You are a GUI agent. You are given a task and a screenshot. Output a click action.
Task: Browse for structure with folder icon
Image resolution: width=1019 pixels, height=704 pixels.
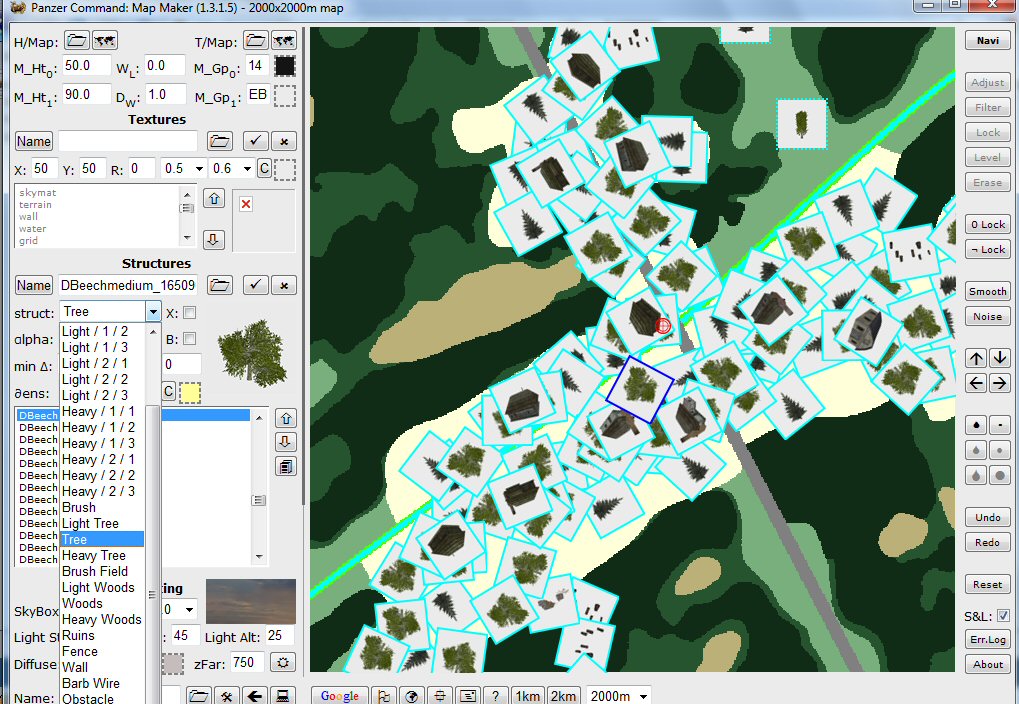[x=220, y=285]
